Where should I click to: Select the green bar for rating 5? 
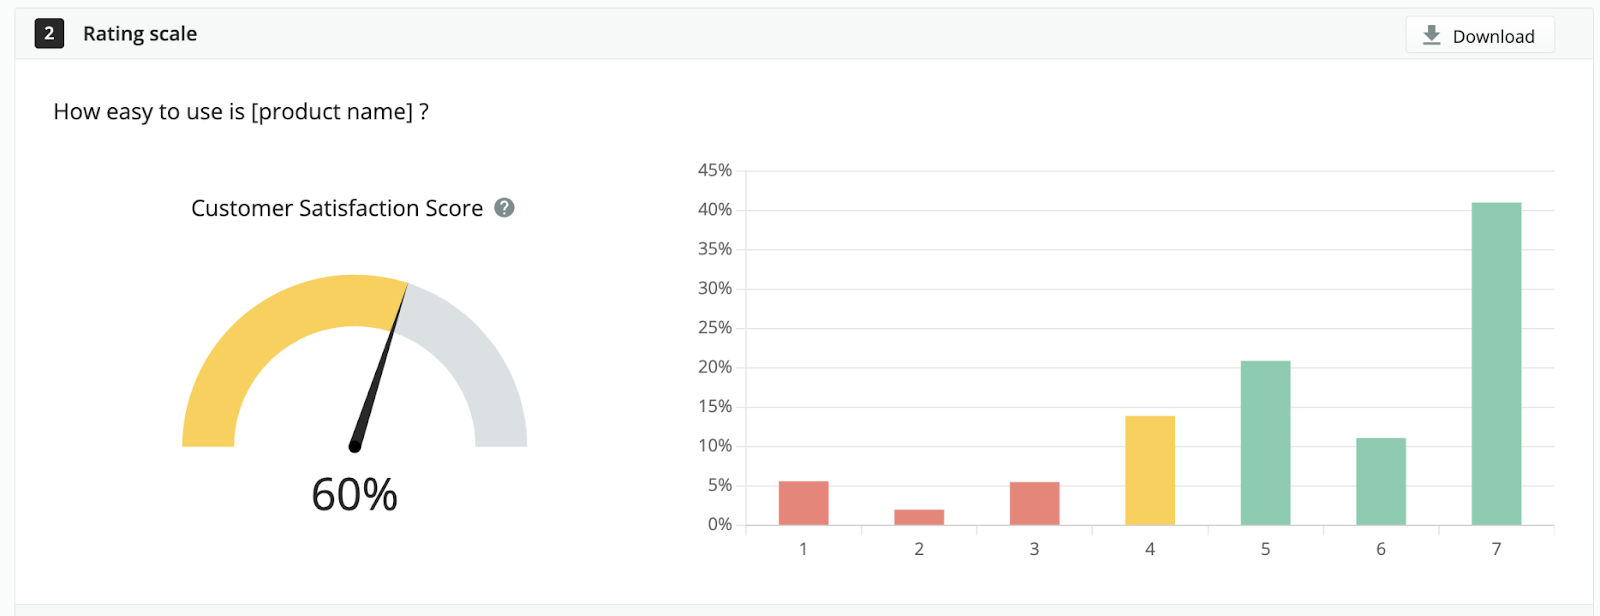1265,443
